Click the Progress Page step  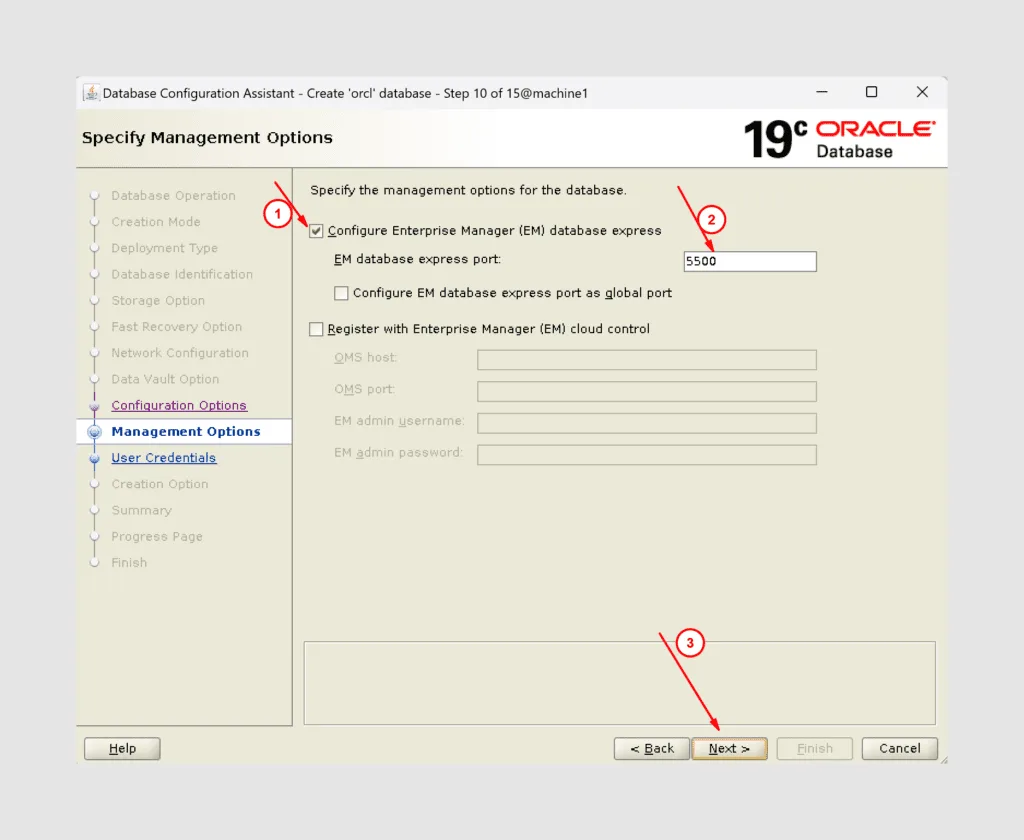point(157,536)
